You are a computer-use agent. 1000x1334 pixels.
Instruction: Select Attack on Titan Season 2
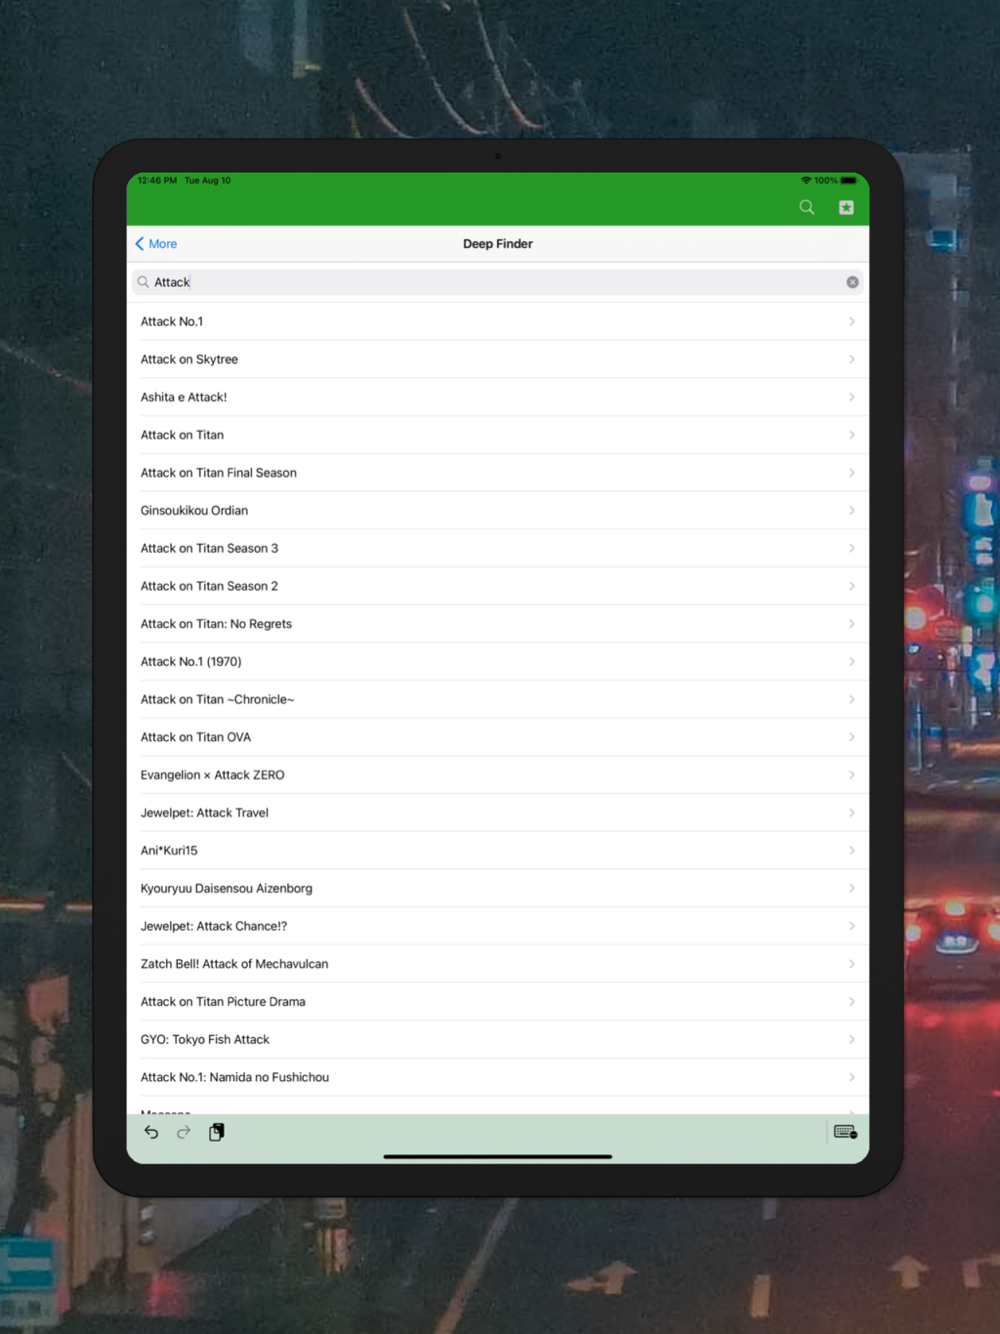pos(498,586)
